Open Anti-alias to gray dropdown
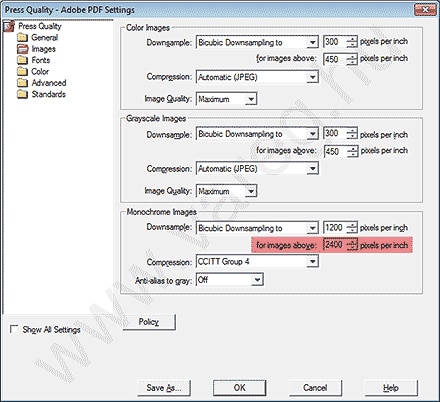Image resolution: width=440 pixels, height=402 pixels. (230, 280)
